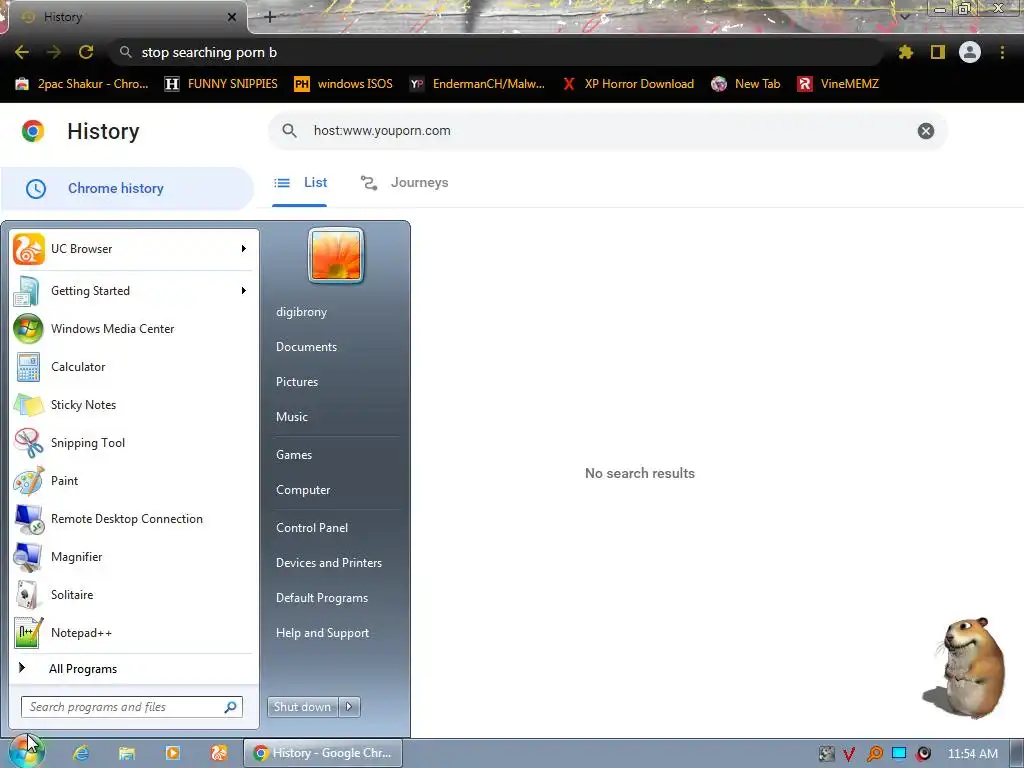
Task: Click the Chrome address bar
Action: [x=496, y=52]
